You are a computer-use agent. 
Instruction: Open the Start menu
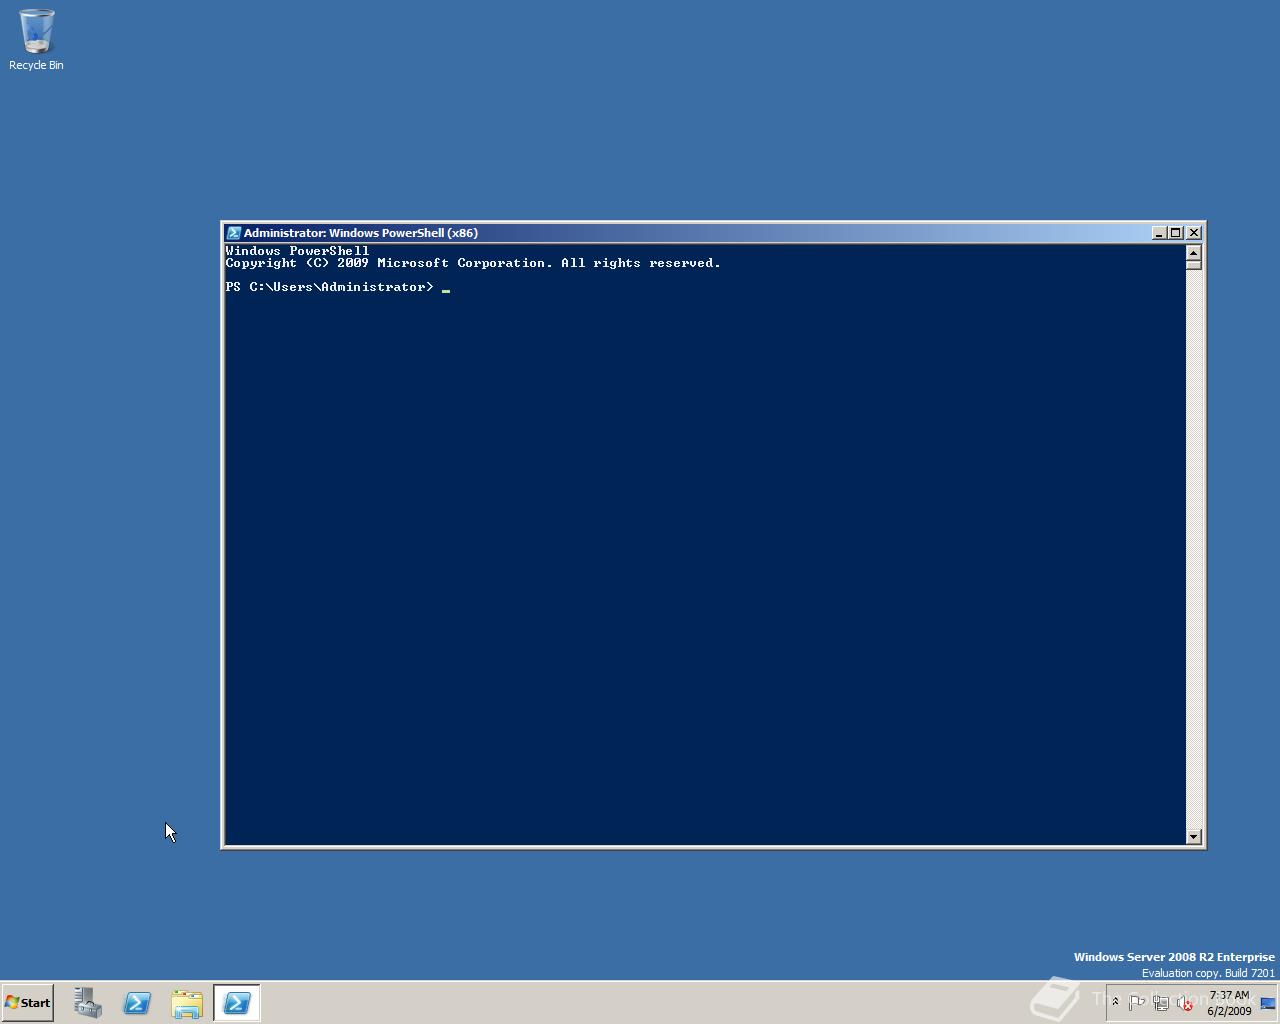(28, 1003)
